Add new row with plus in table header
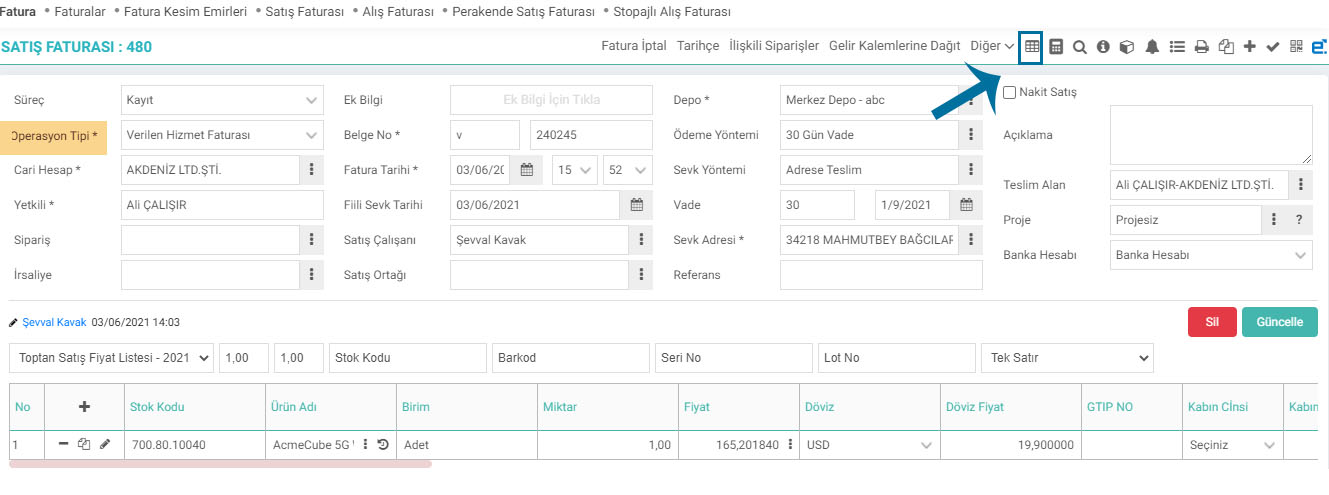 [84, 407]
